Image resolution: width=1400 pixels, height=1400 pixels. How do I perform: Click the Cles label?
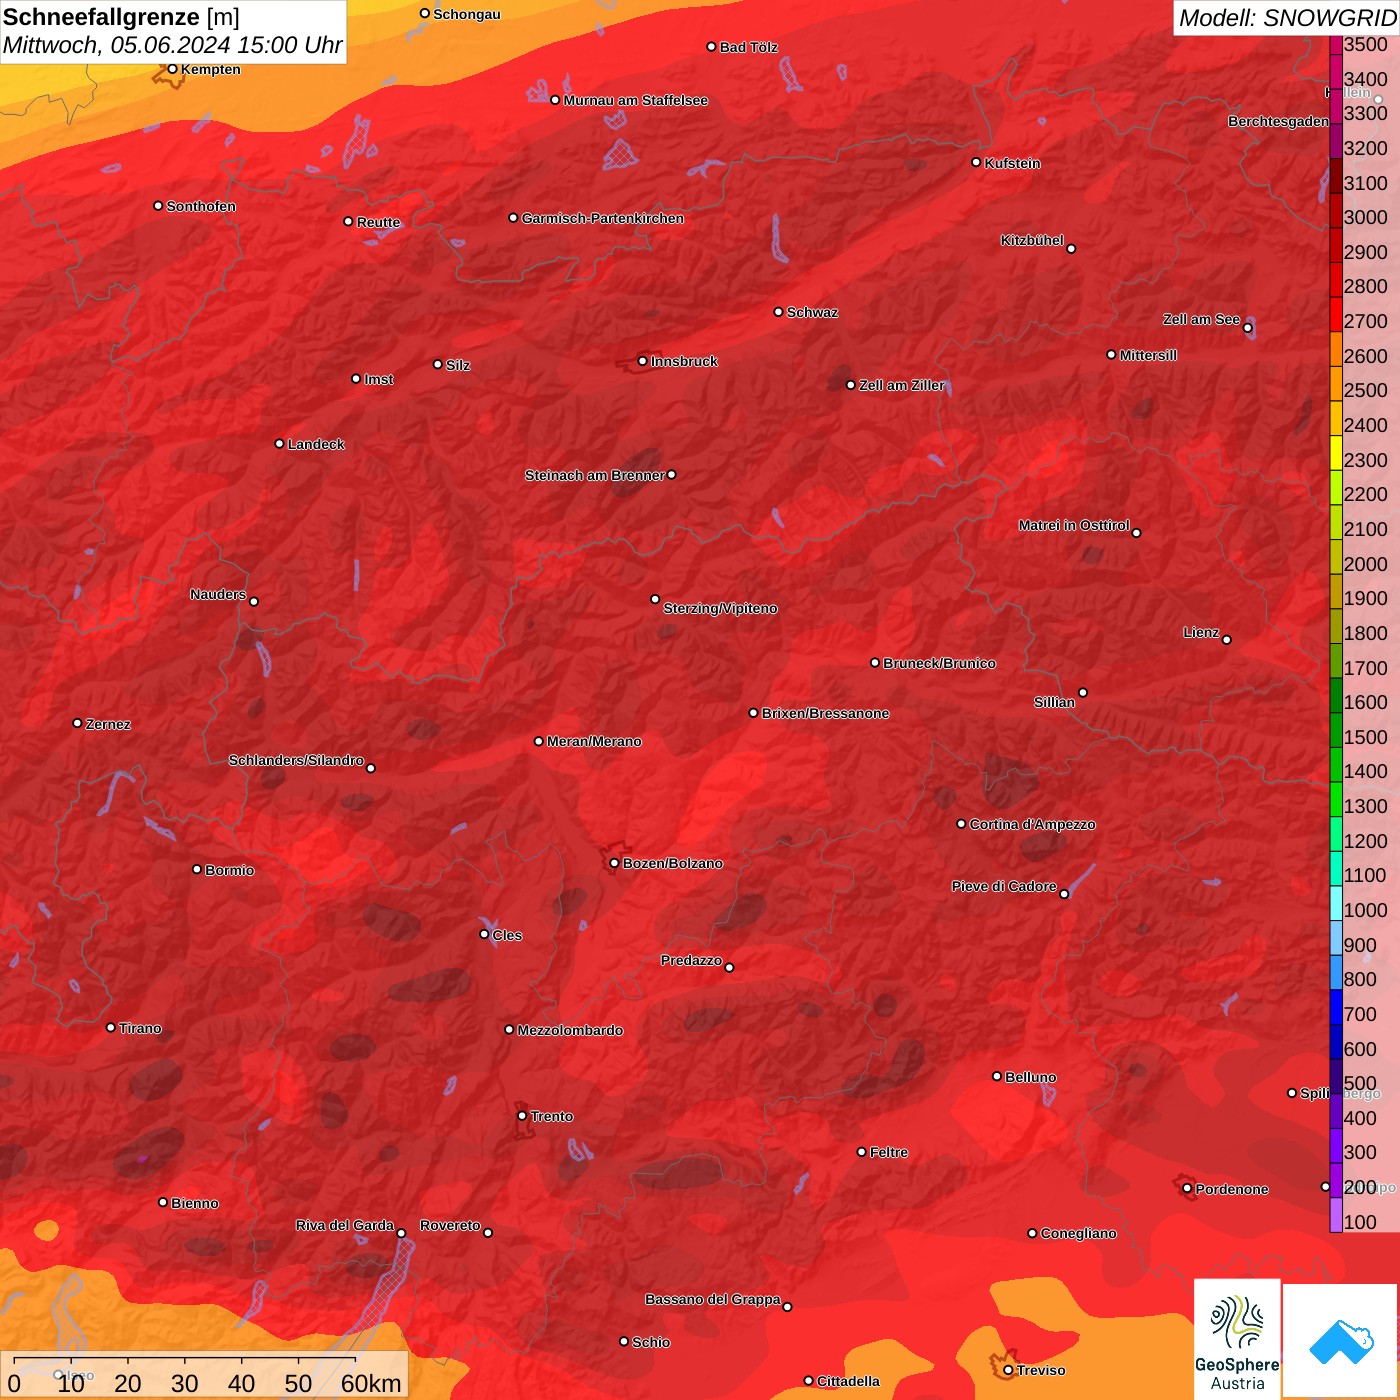point(507,935)
